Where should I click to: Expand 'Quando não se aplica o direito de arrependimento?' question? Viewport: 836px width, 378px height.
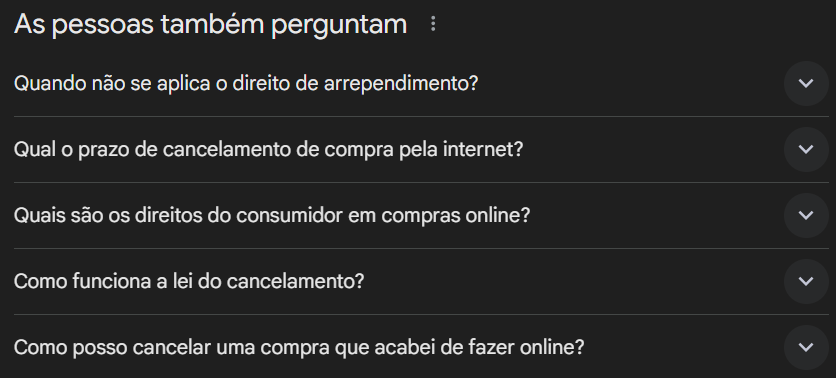click(421, 83)
